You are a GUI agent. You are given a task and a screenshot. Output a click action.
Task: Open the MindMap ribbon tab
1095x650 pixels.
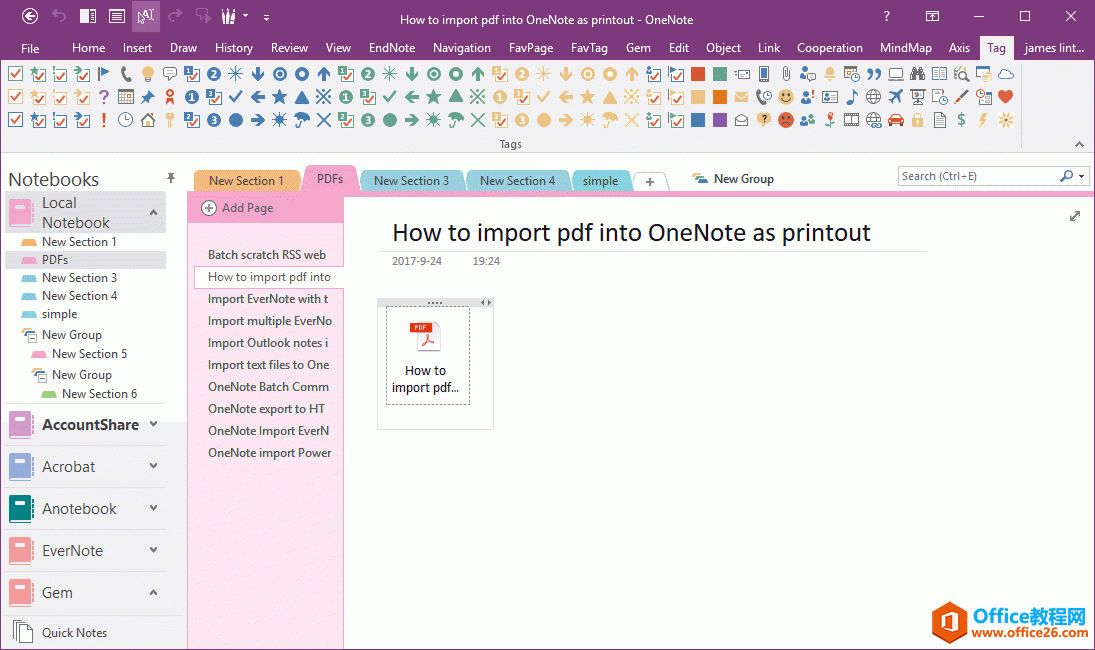click(x=905, y=47)
